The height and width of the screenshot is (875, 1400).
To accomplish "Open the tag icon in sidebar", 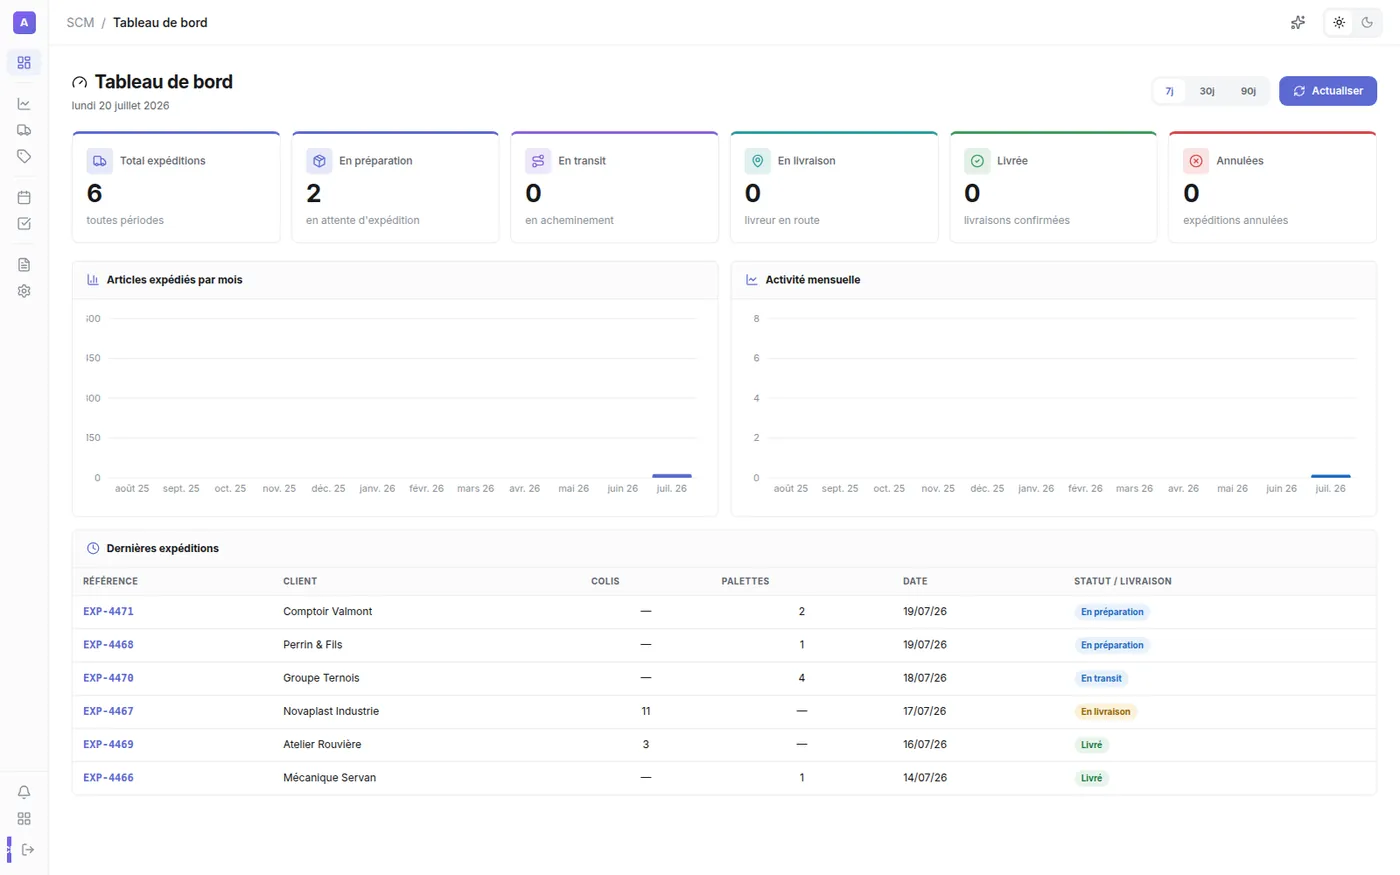I will pos(24,156).
